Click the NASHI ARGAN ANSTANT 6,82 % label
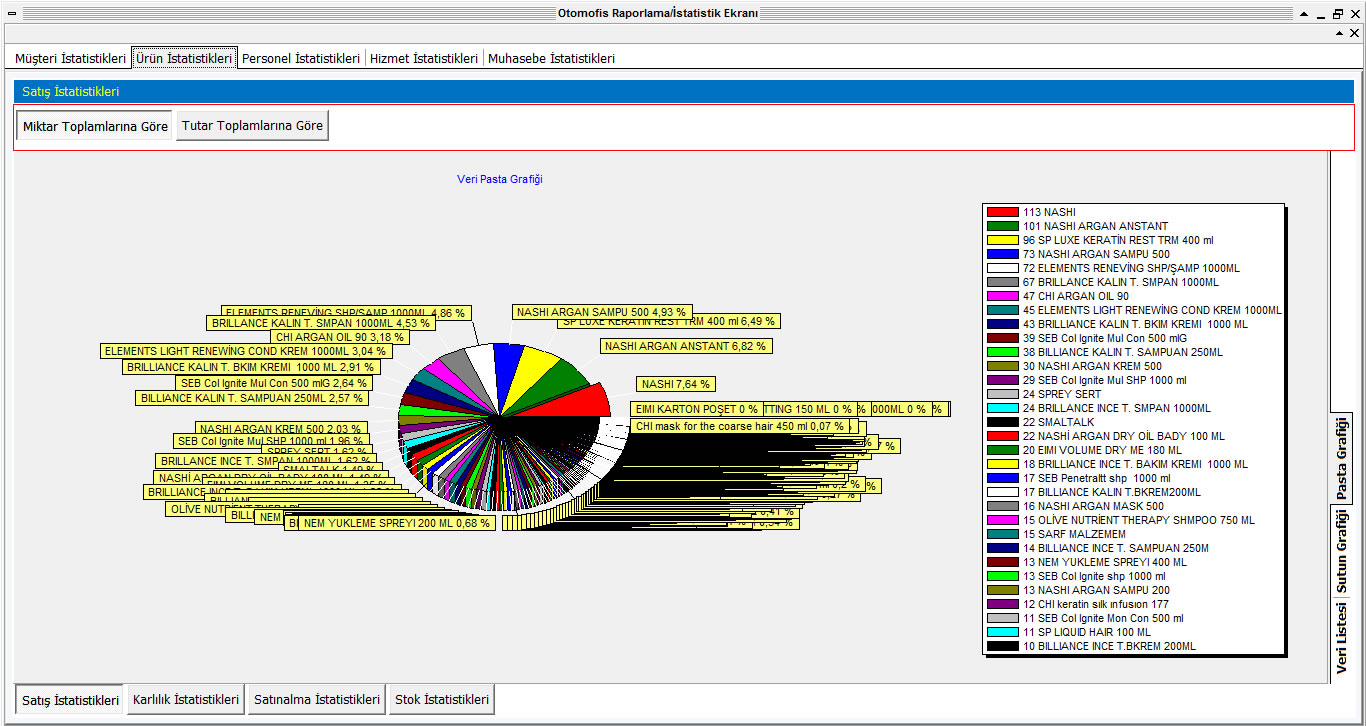This screenshot has height=726, width=1366. 686,346
